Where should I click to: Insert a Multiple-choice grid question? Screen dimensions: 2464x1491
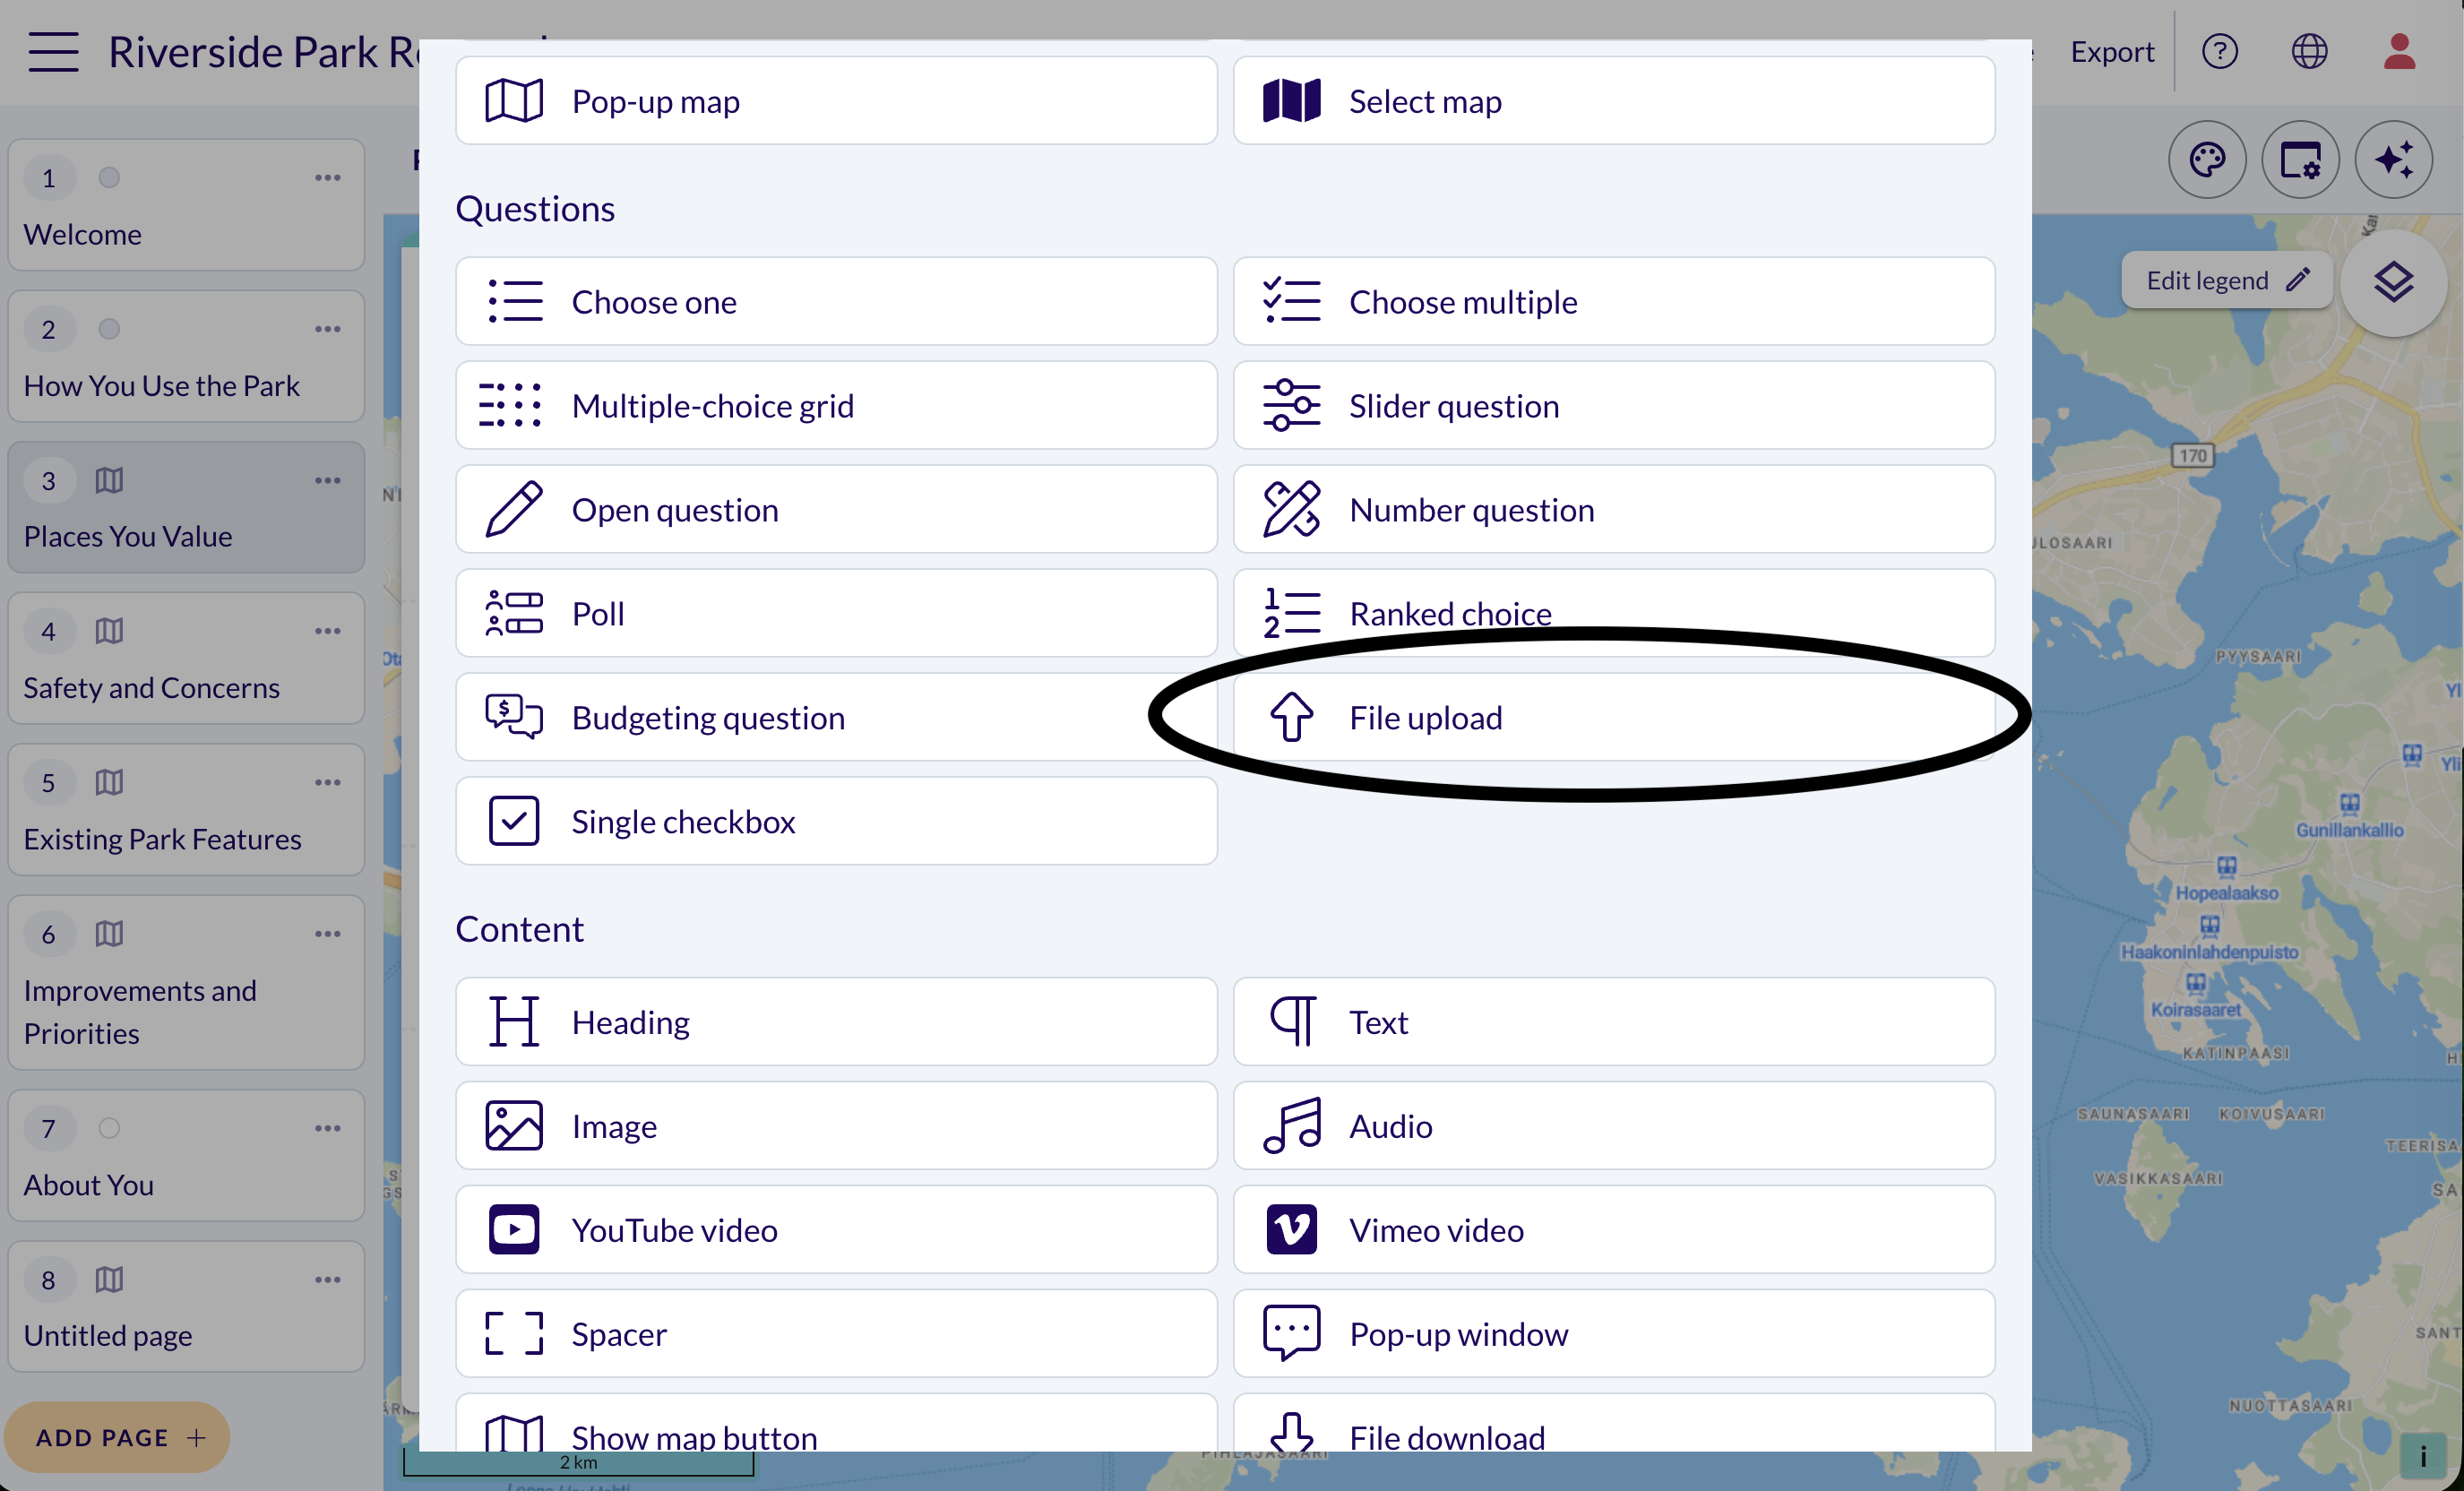pos(836,406)
